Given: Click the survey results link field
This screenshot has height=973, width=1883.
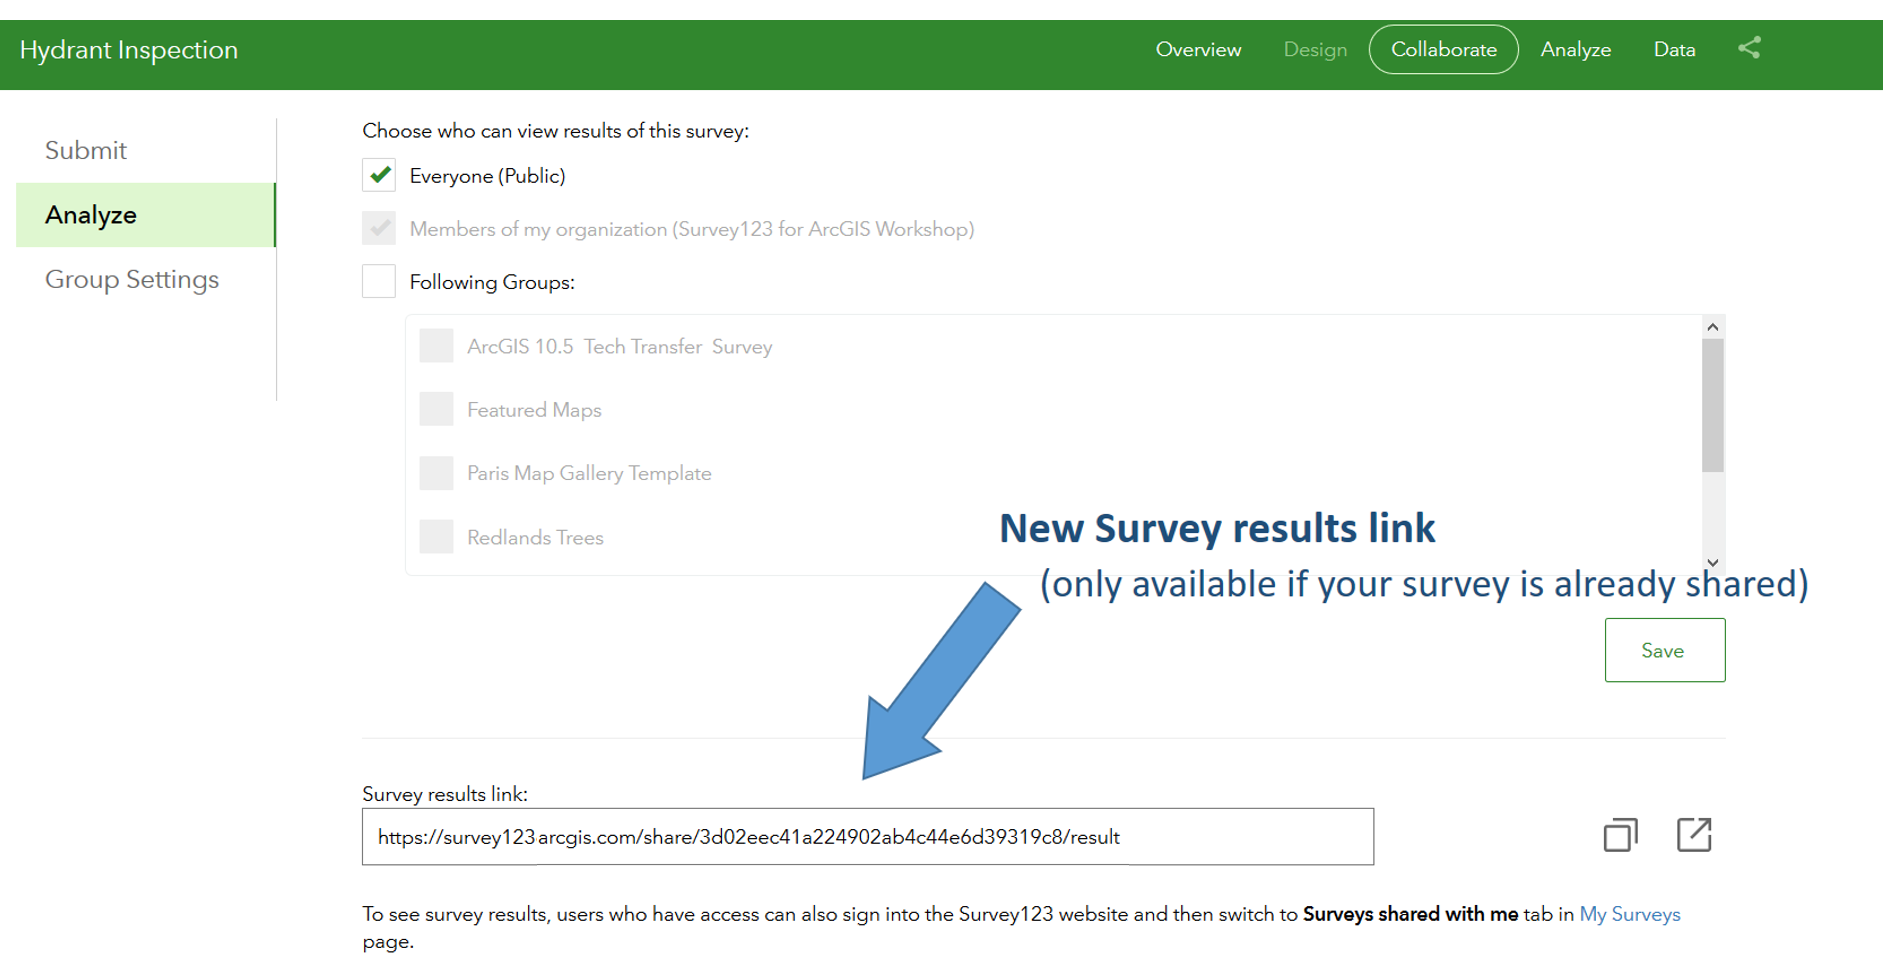Looking at the screenshot, I should (x=867, y=837).
